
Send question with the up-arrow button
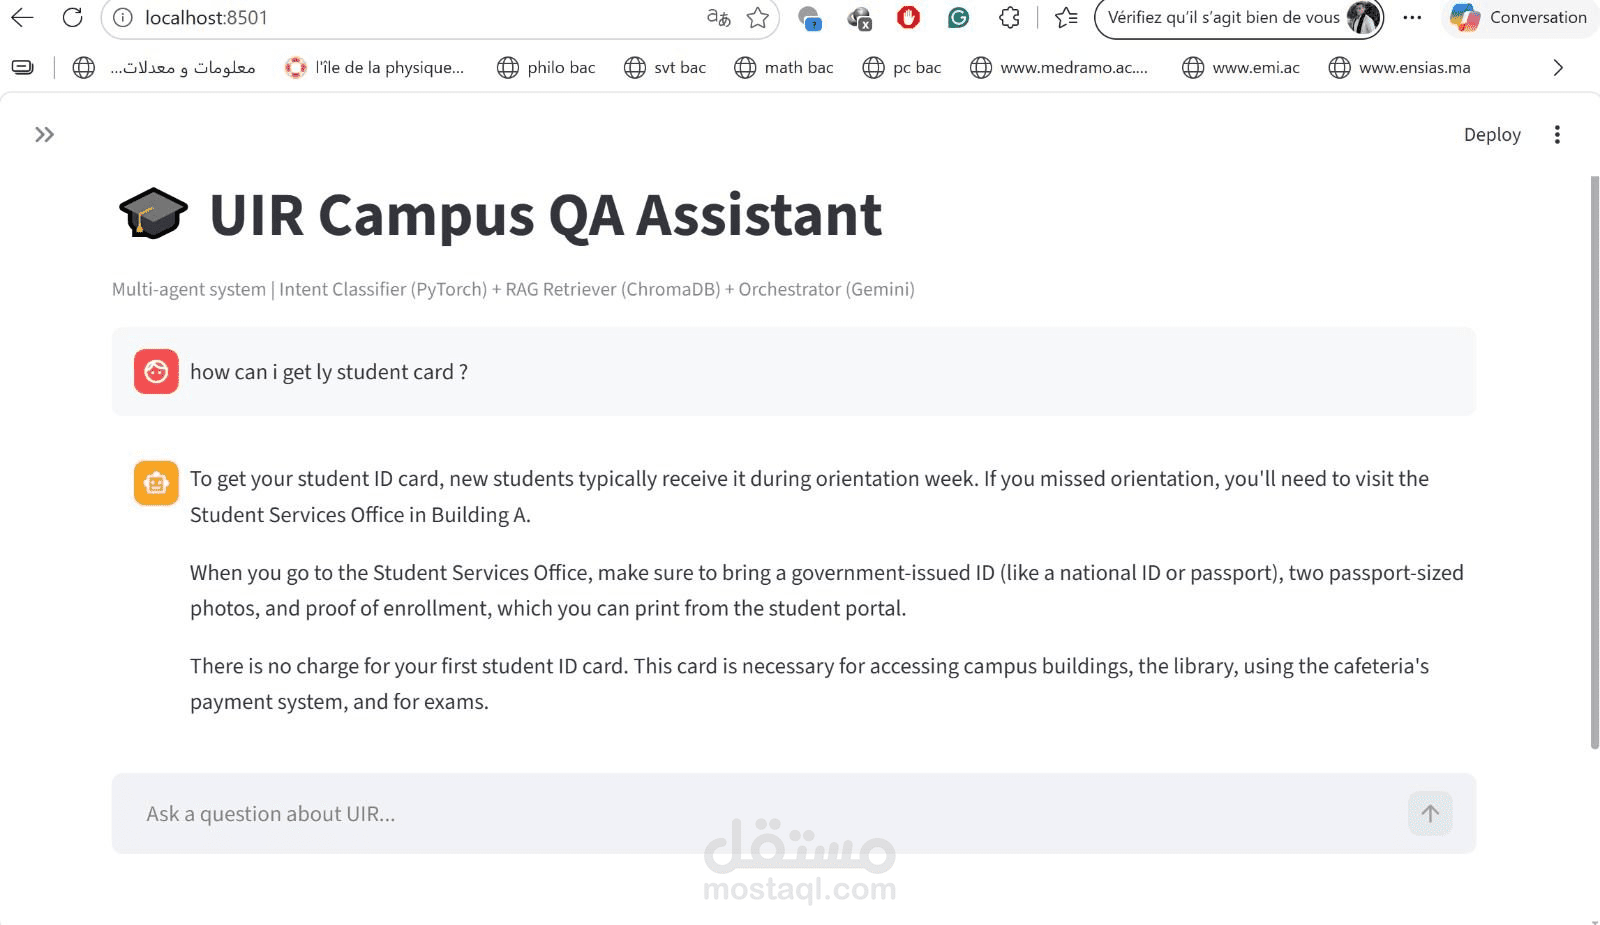pos(1430,813)
